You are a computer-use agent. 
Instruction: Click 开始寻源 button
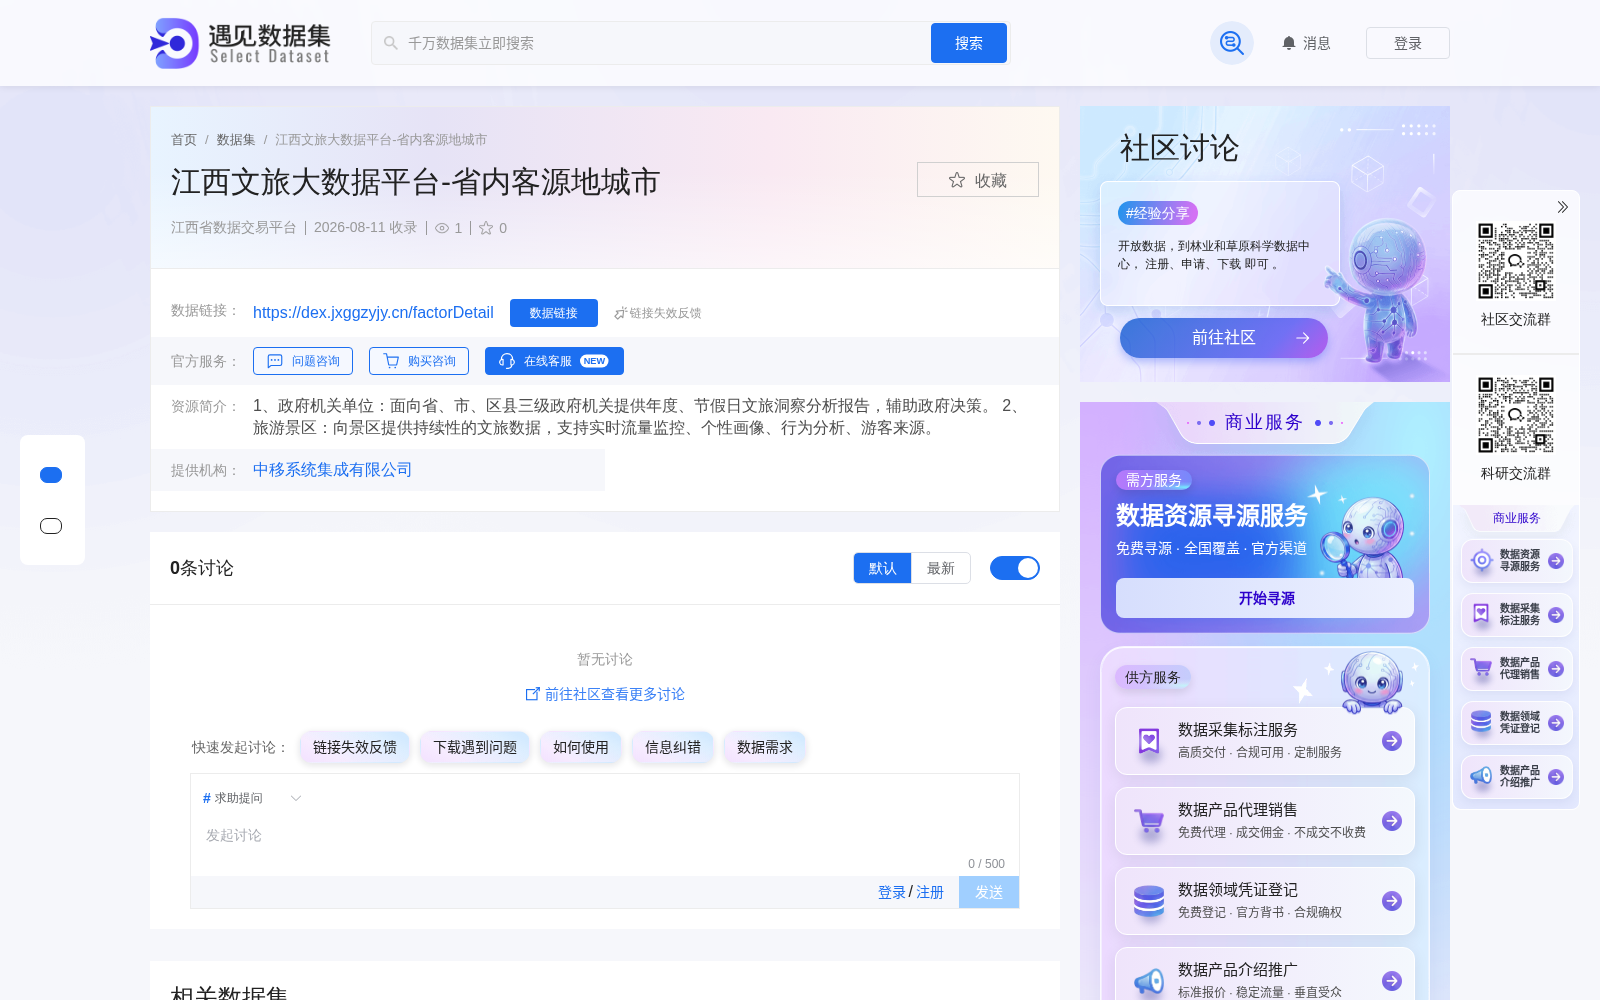tap(1265, 598)
